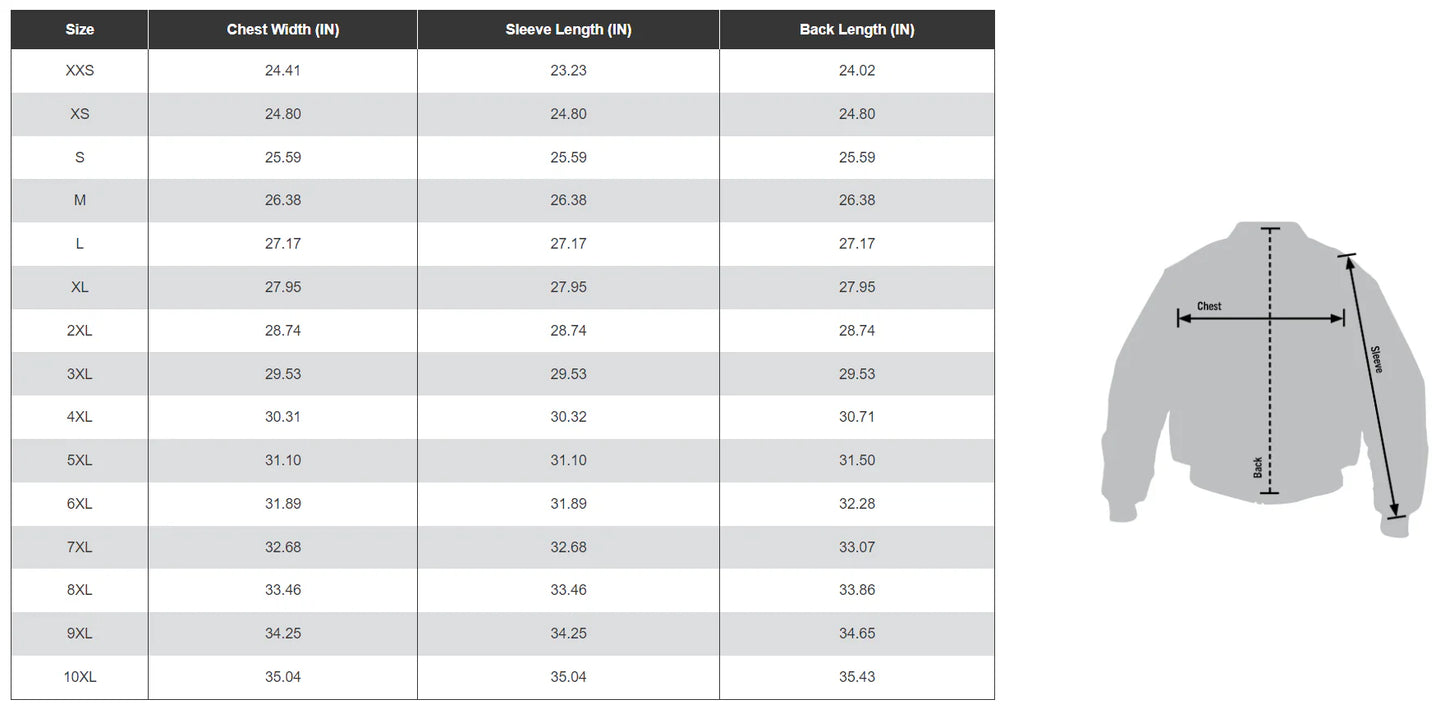Viewport: 1445px width, 718px height.
Task: Click the M size row label
Action: point(80,201)
